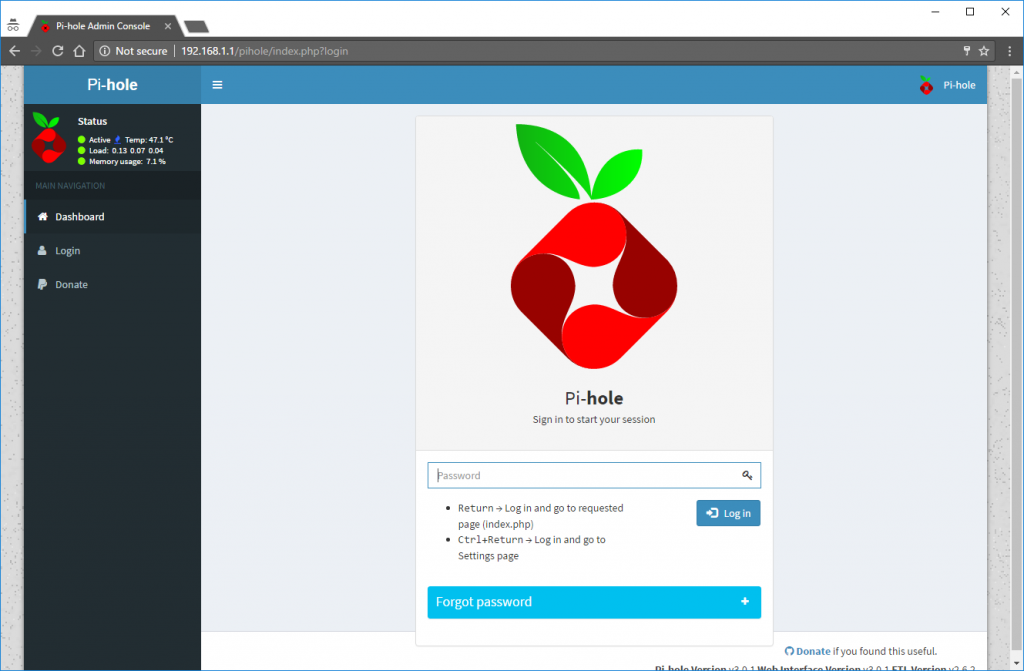Click the key icon in the password field
The width and height of the screenshot is (1024, 671).
747,475
